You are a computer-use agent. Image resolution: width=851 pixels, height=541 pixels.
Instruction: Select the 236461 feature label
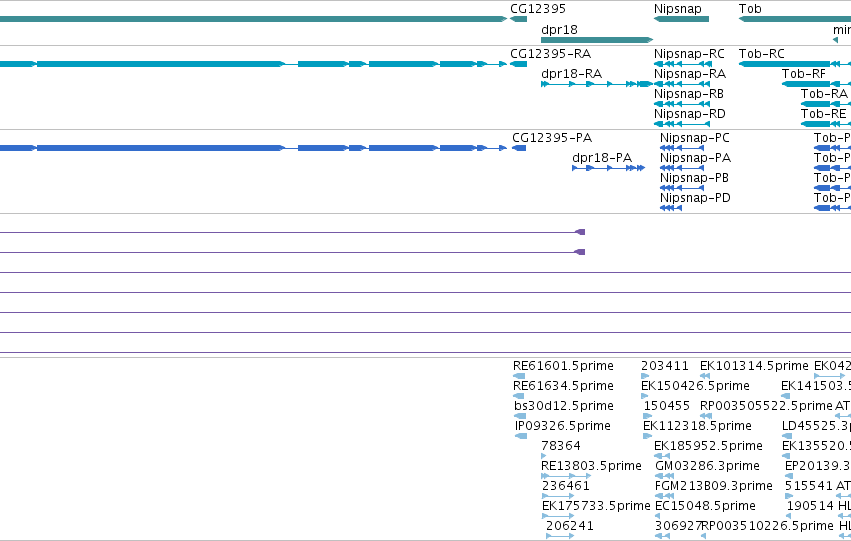tap(566, 486)
